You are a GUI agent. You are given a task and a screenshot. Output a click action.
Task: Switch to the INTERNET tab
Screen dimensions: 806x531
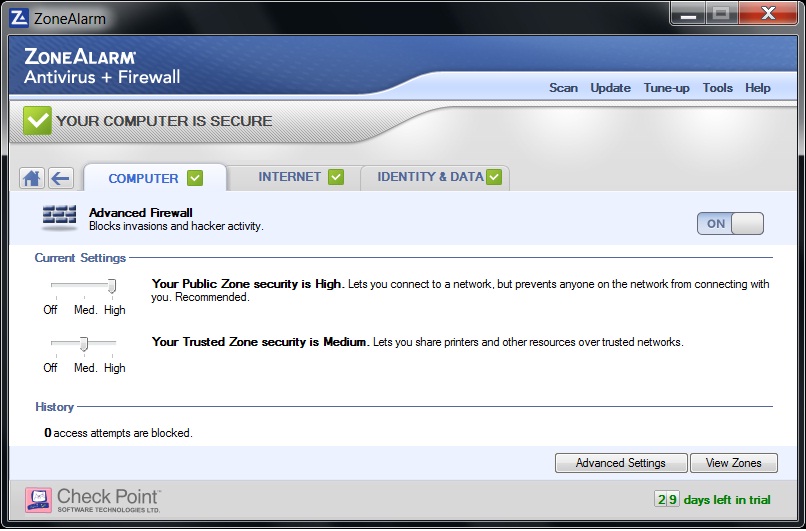pos(294,177)
